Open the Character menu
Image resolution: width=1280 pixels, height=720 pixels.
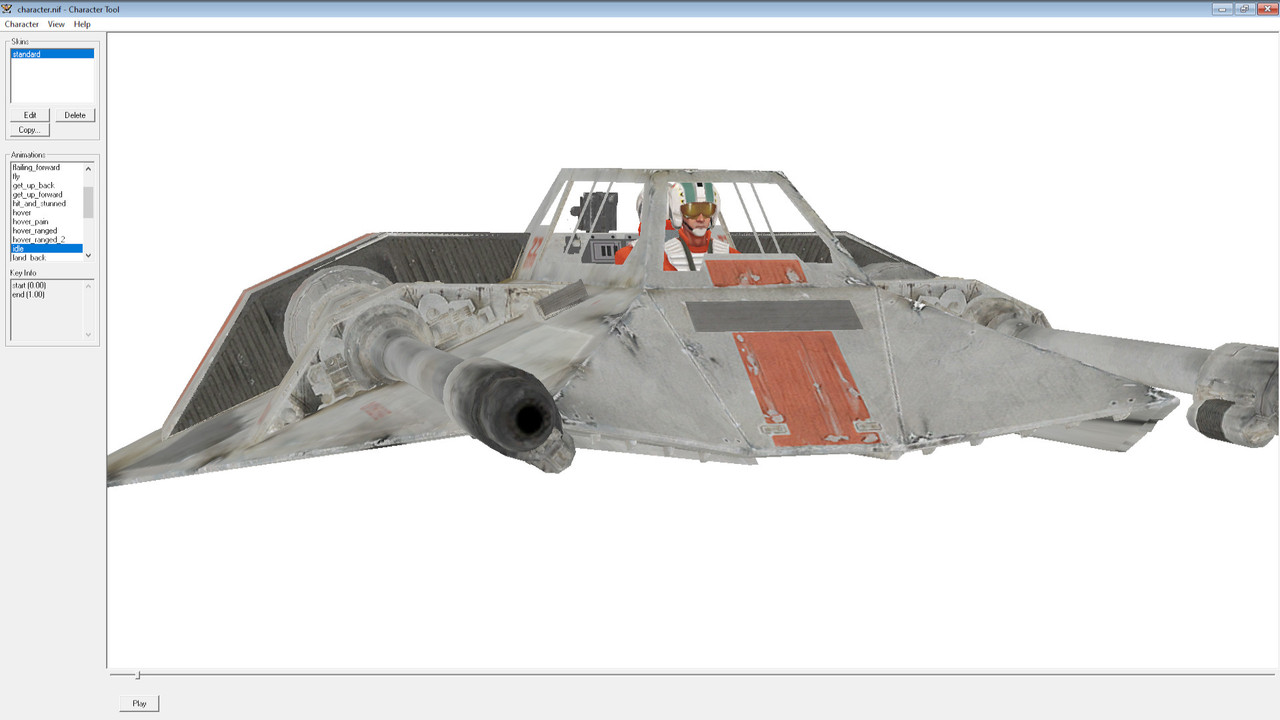(x=22, y=24)
